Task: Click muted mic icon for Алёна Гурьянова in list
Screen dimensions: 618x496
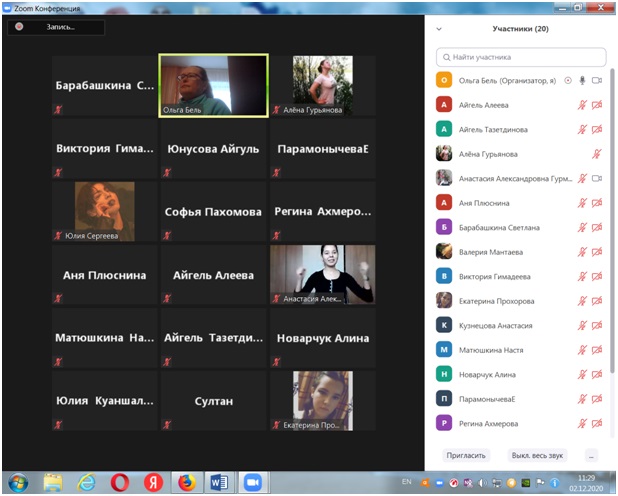Action: (597, 154)
